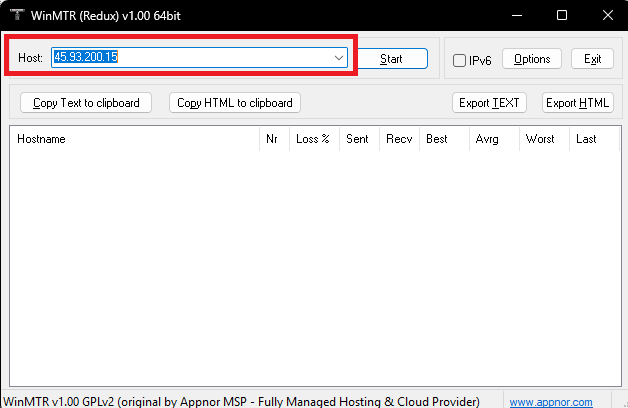Expand the Host dropdown arrow
This screenshot has width=628, height=408.
(339, 58)
